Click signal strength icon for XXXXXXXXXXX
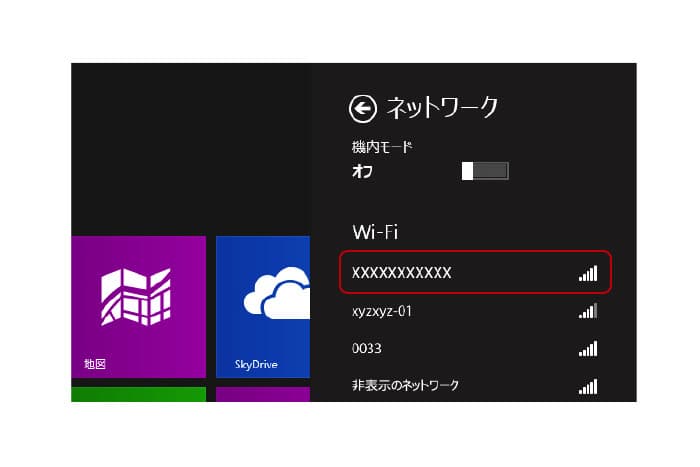 tap(588, 273)
